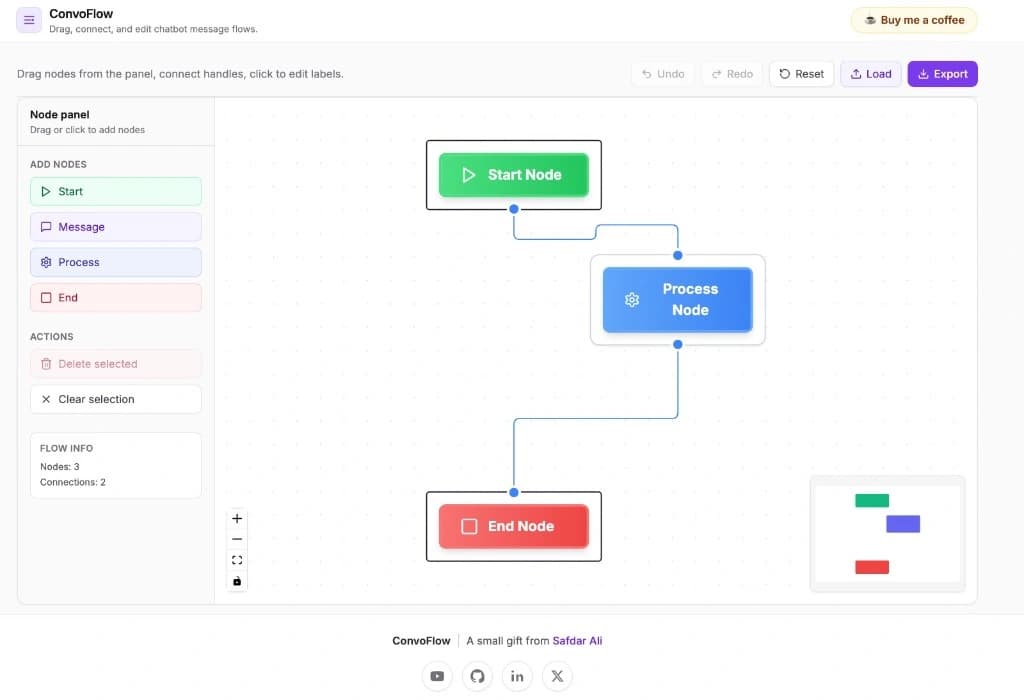Fit the flow to view

[237, 560]
